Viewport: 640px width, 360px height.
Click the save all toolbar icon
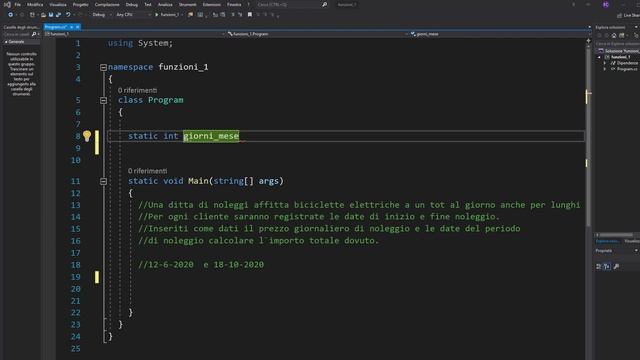pos(58,15)
